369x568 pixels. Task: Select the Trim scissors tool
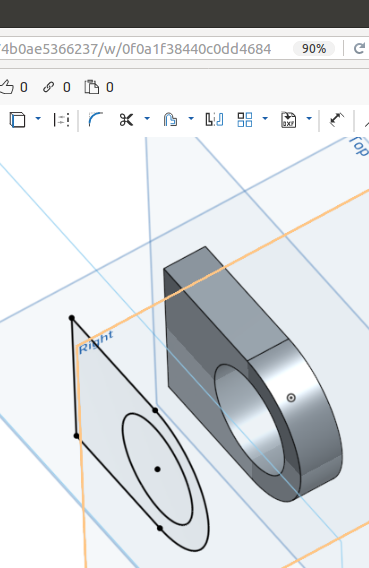(126, 120)
